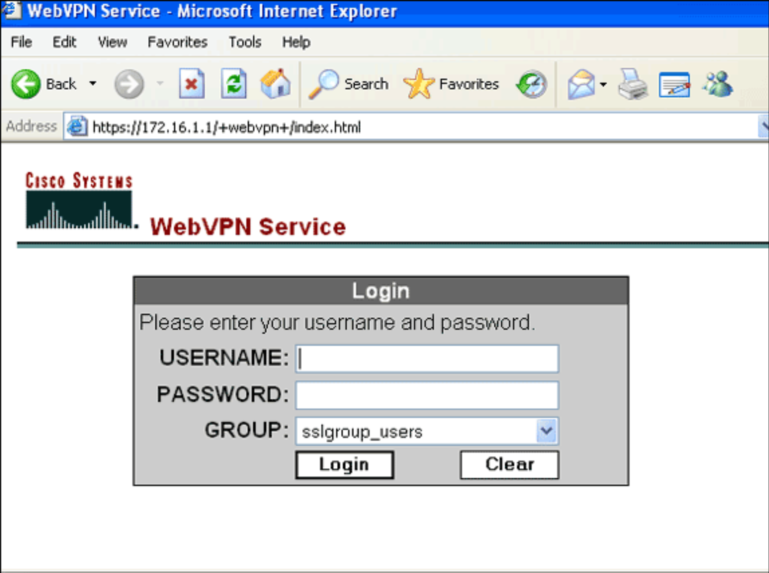Open the Search magnifier toolbar button
This screenshot has height=573, width=769.
tap(348, 84)
